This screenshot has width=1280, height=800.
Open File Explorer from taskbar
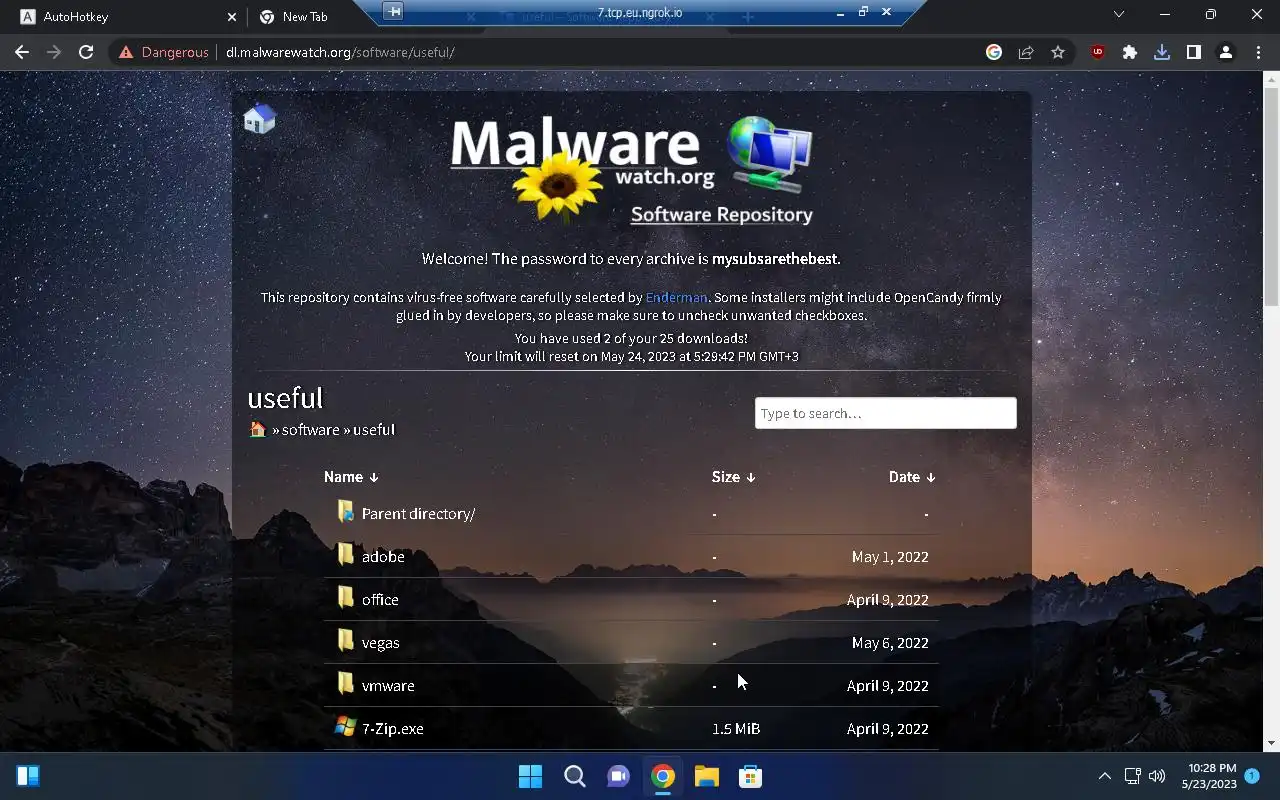706,776
